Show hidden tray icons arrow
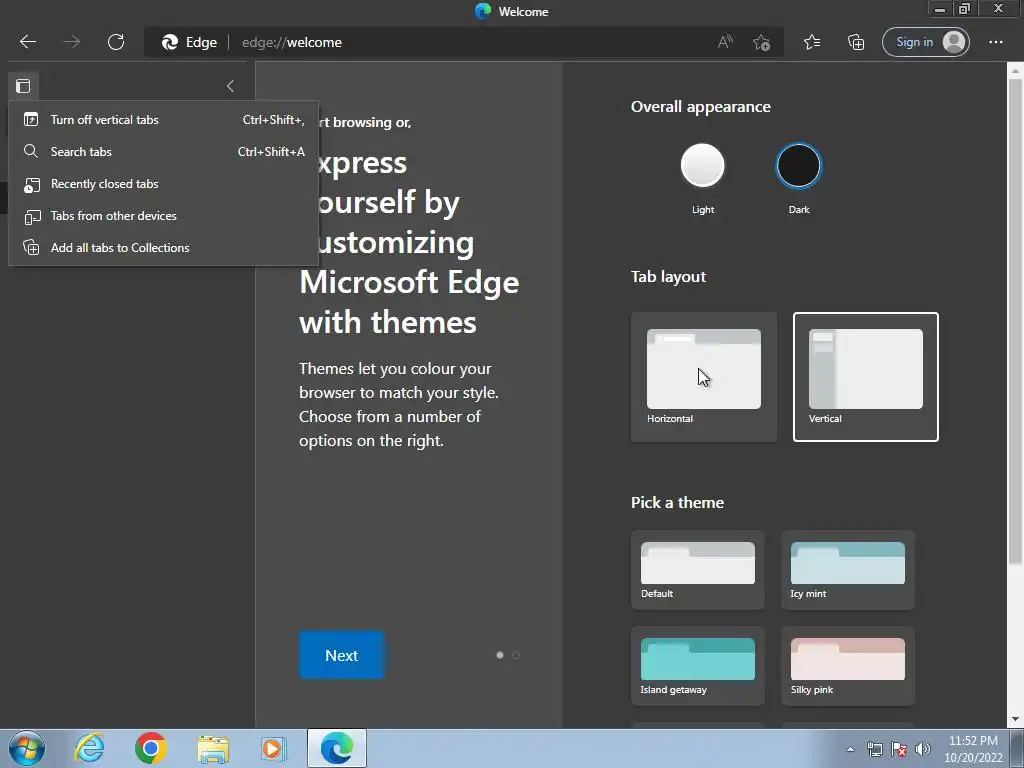This screenshot has width=1024, height=768. [850, 749]
